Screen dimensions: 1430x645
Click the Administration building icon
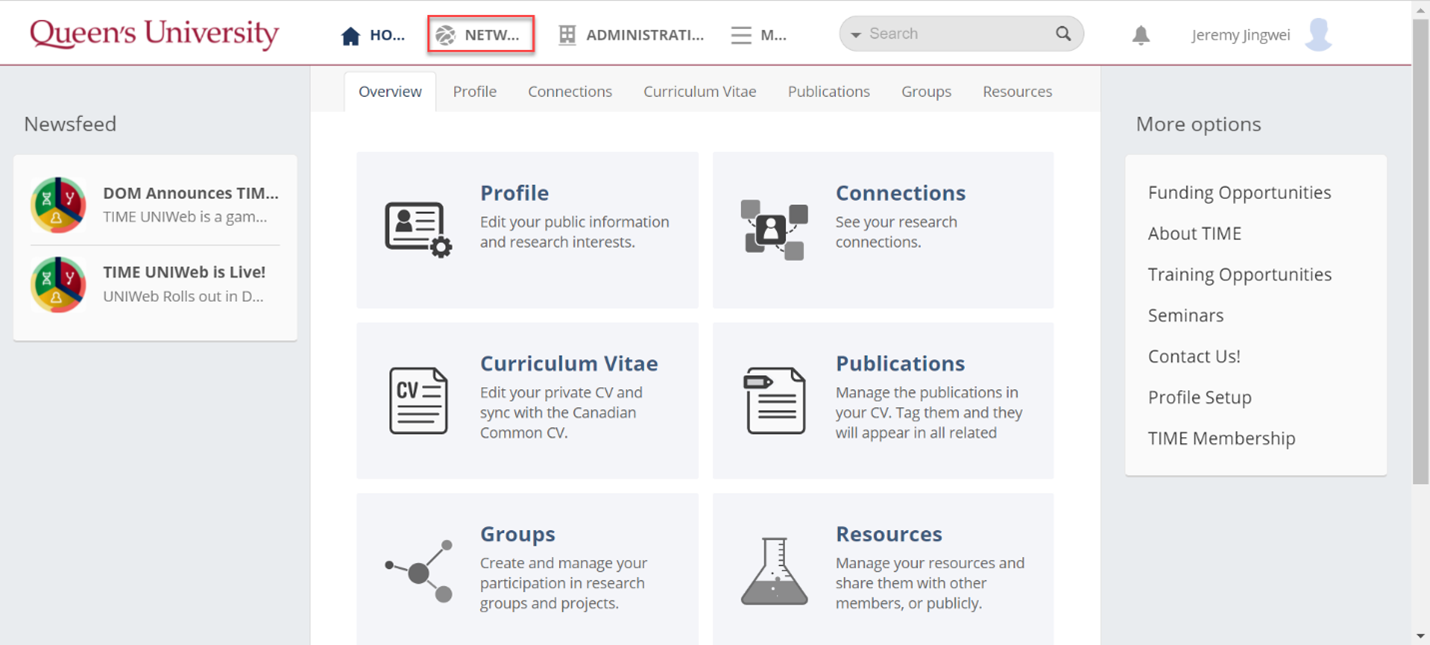pyautogui.click(x=567, y=35)
